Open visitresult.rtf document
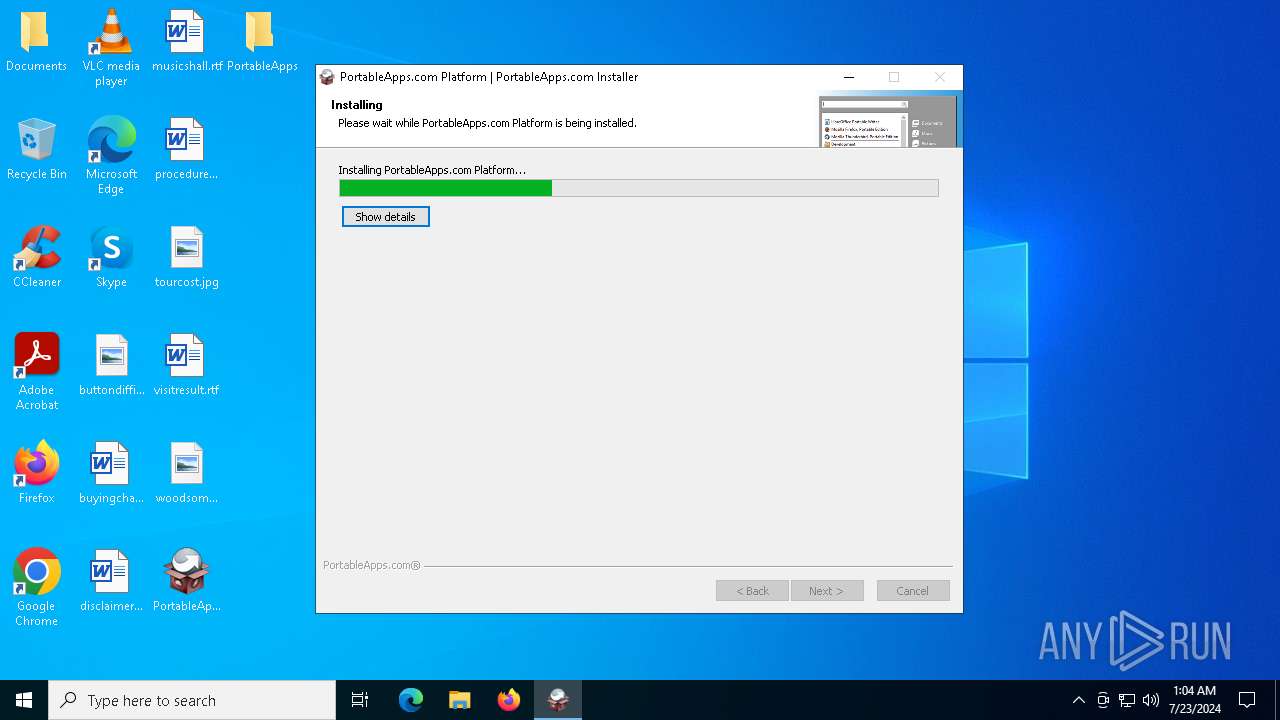The height and width of the screenshot is (720, 1280). (186, 365)
